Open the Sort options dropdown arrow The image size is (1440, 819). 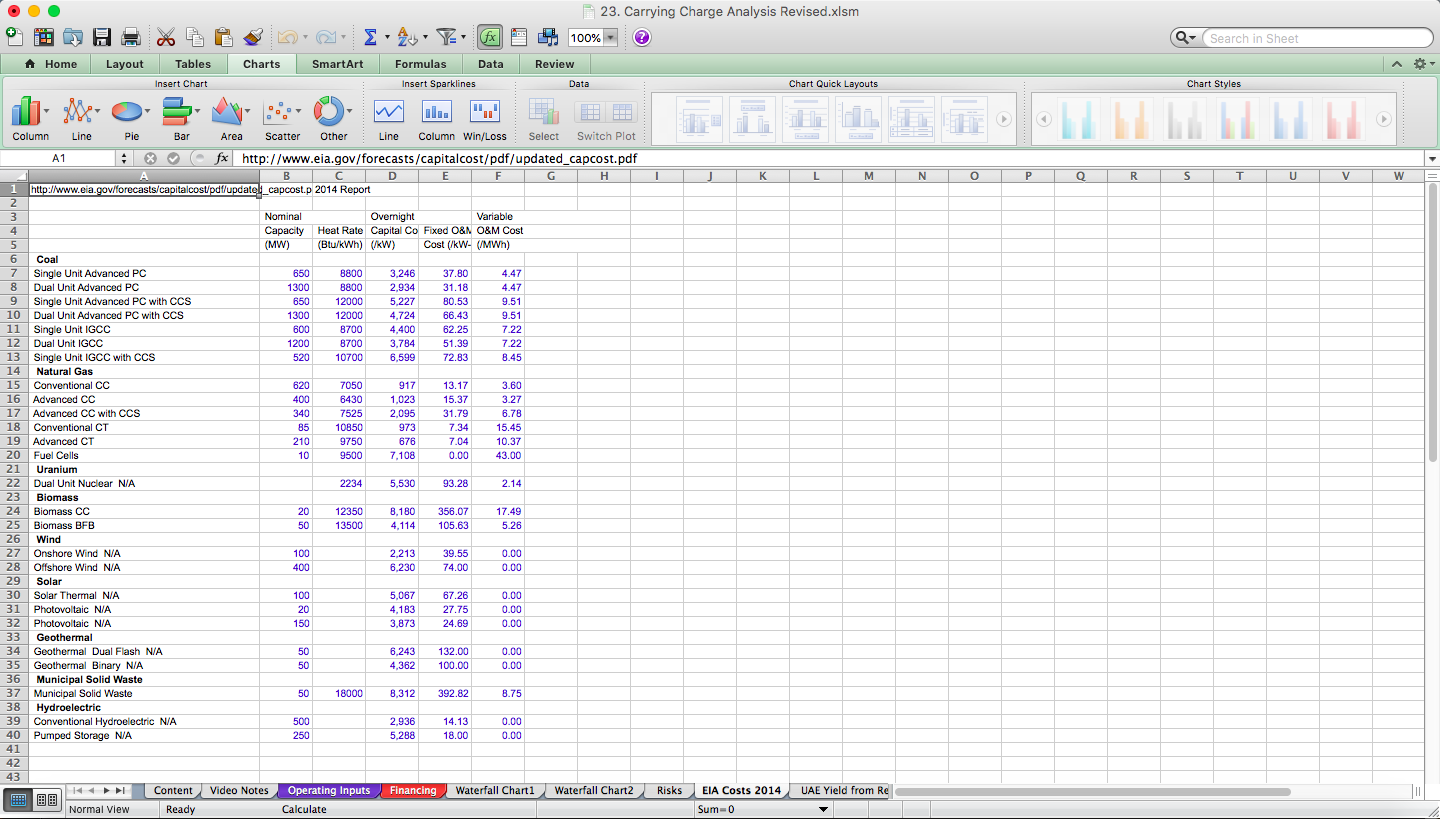tap(425, 38)
